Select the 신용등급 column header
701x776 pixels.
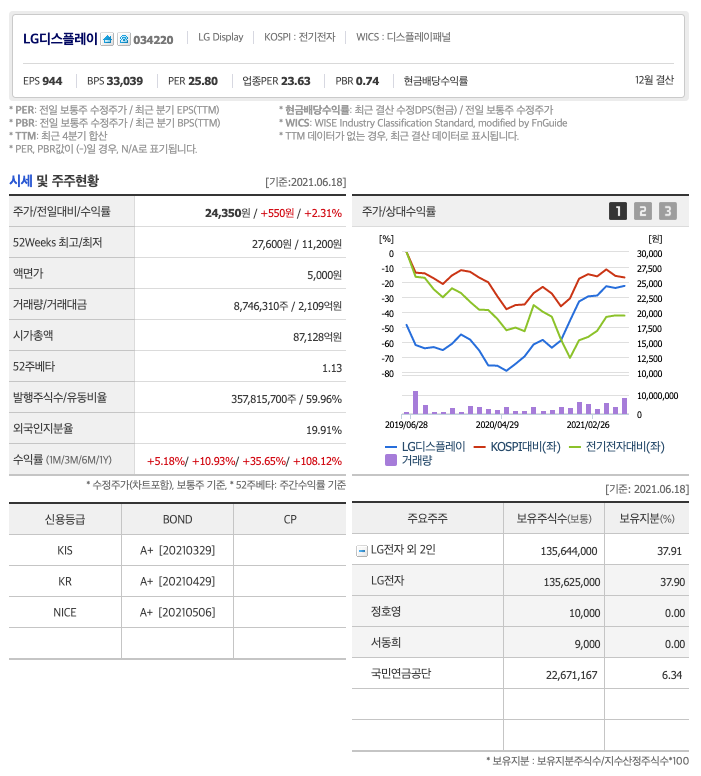(x=65, y=519)
